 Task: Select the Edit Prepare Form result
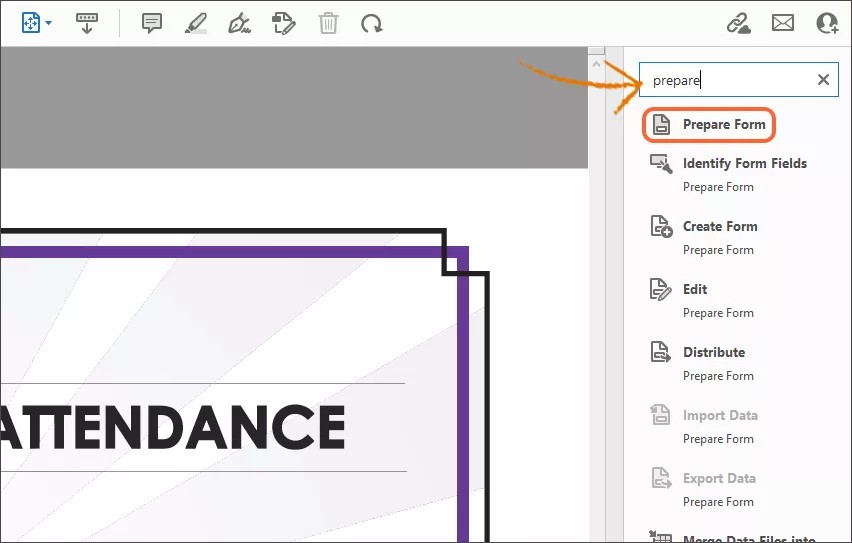point(695,289)
